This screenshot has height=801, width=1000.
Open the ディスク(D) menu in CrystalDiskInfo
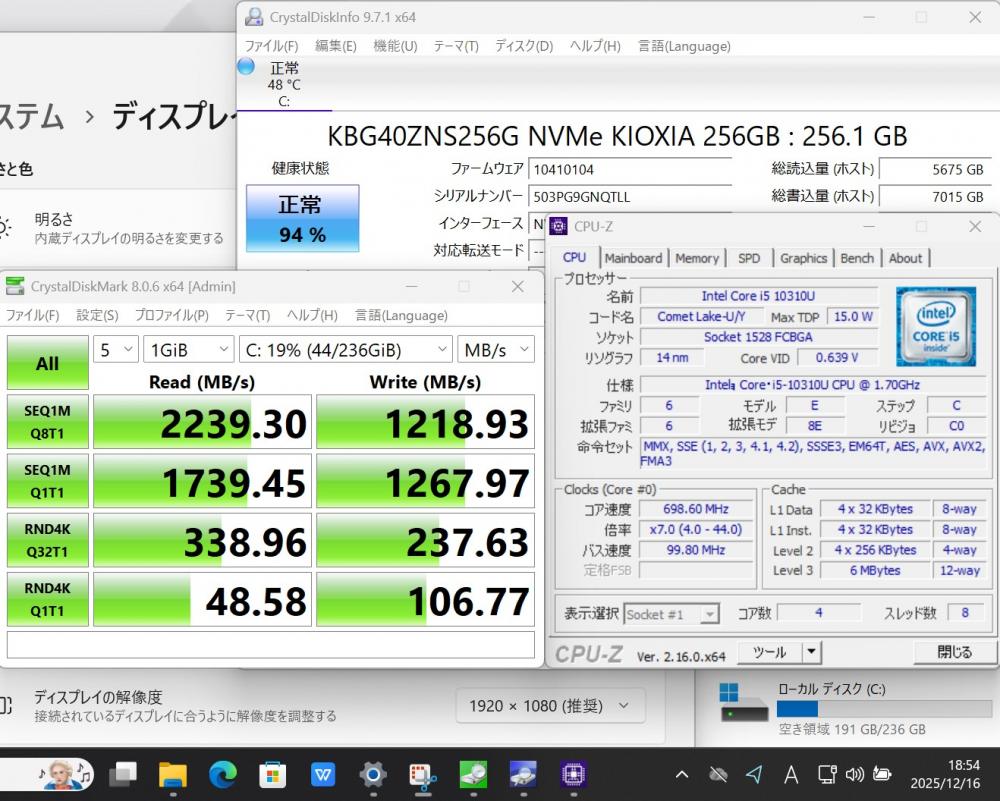524,46
